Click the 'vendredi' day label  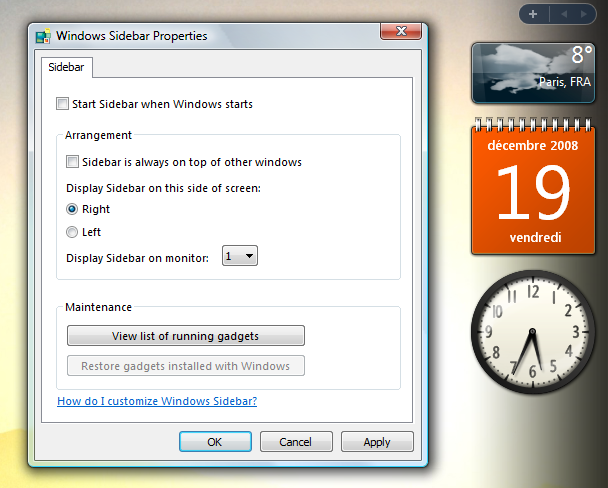point(535,237)
